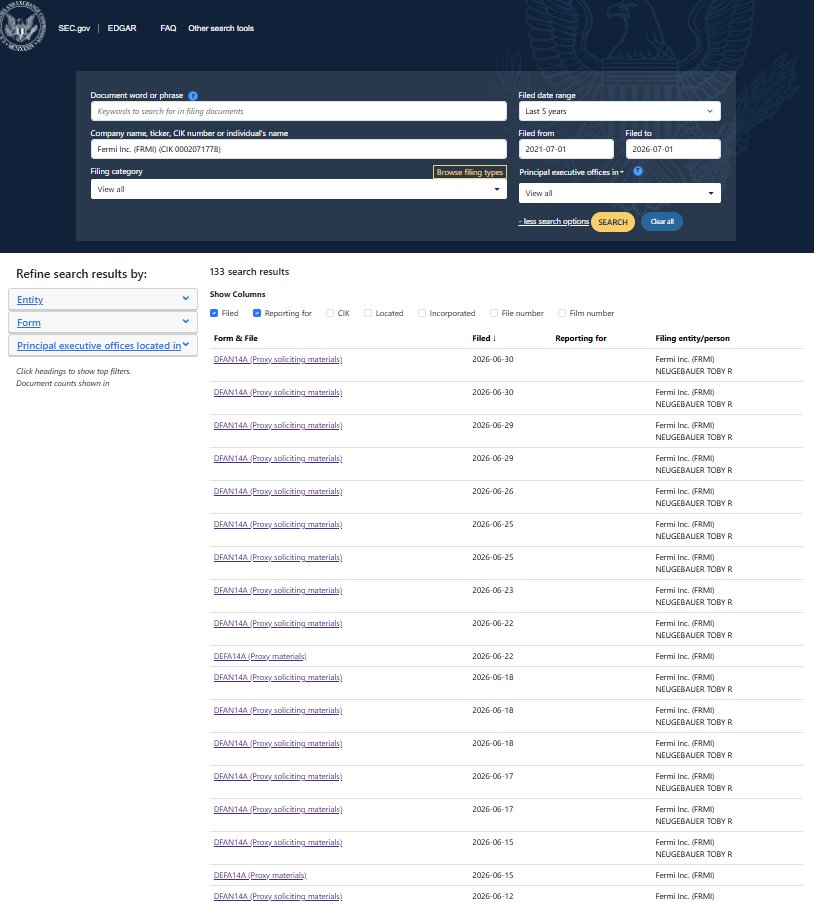Sort by the Filed column header
Image resolution: width=814 pixels, height=903 pixels.
coord(484,339)
